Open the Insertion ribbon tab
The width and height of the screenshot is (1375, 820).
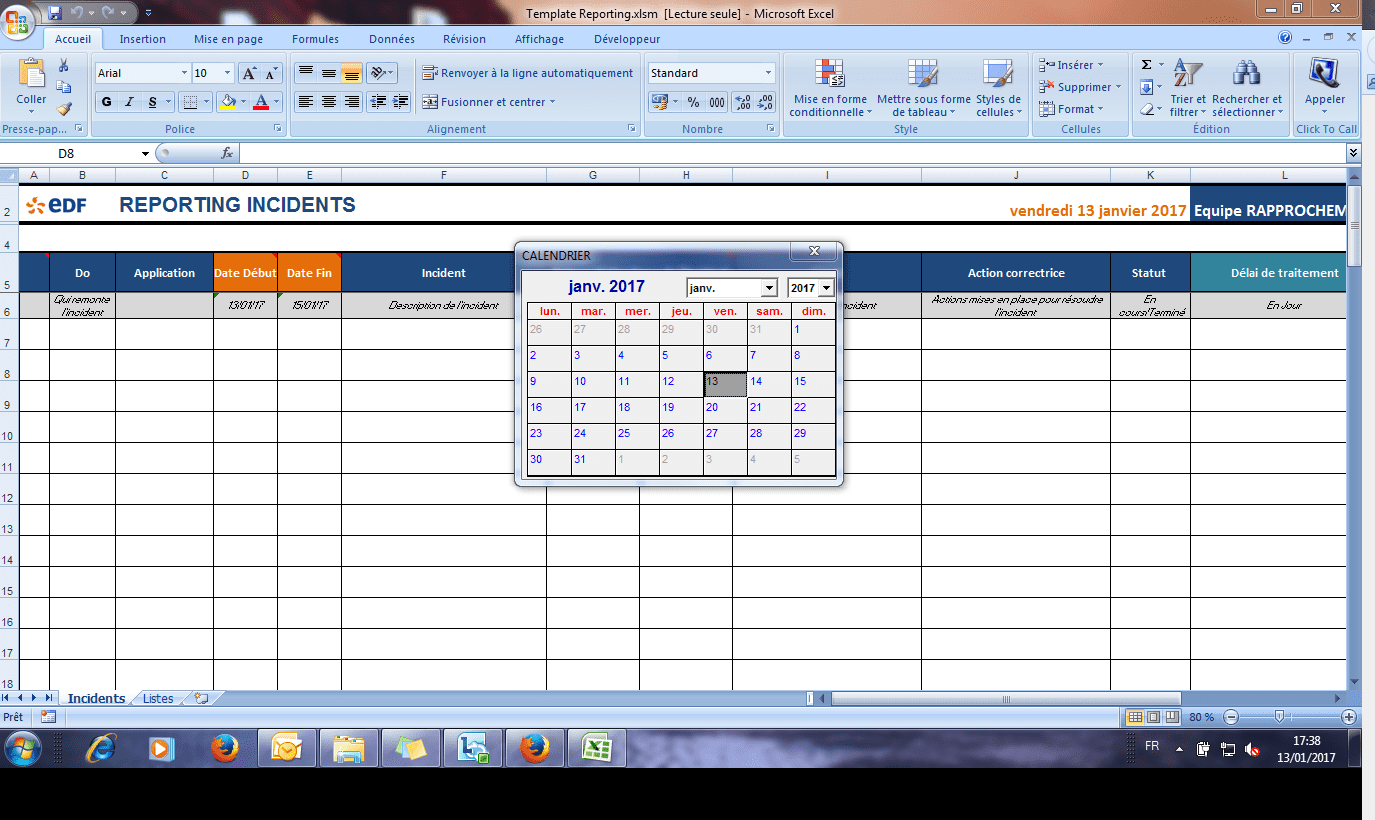pos(143,39)
